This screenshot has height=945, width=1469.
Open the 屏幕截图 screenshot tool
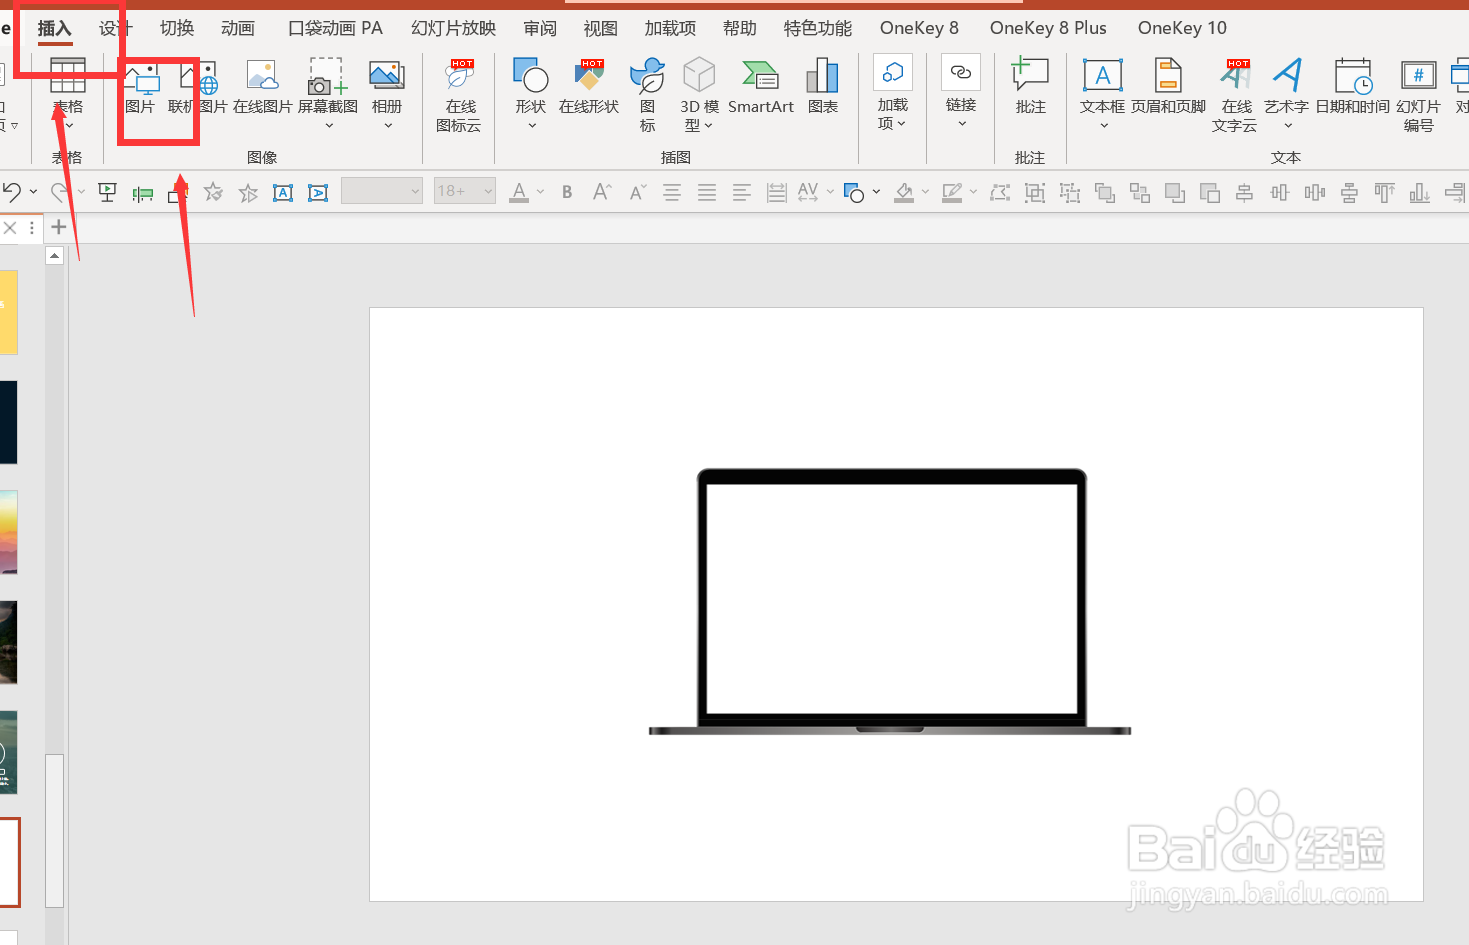click(328, 94)
